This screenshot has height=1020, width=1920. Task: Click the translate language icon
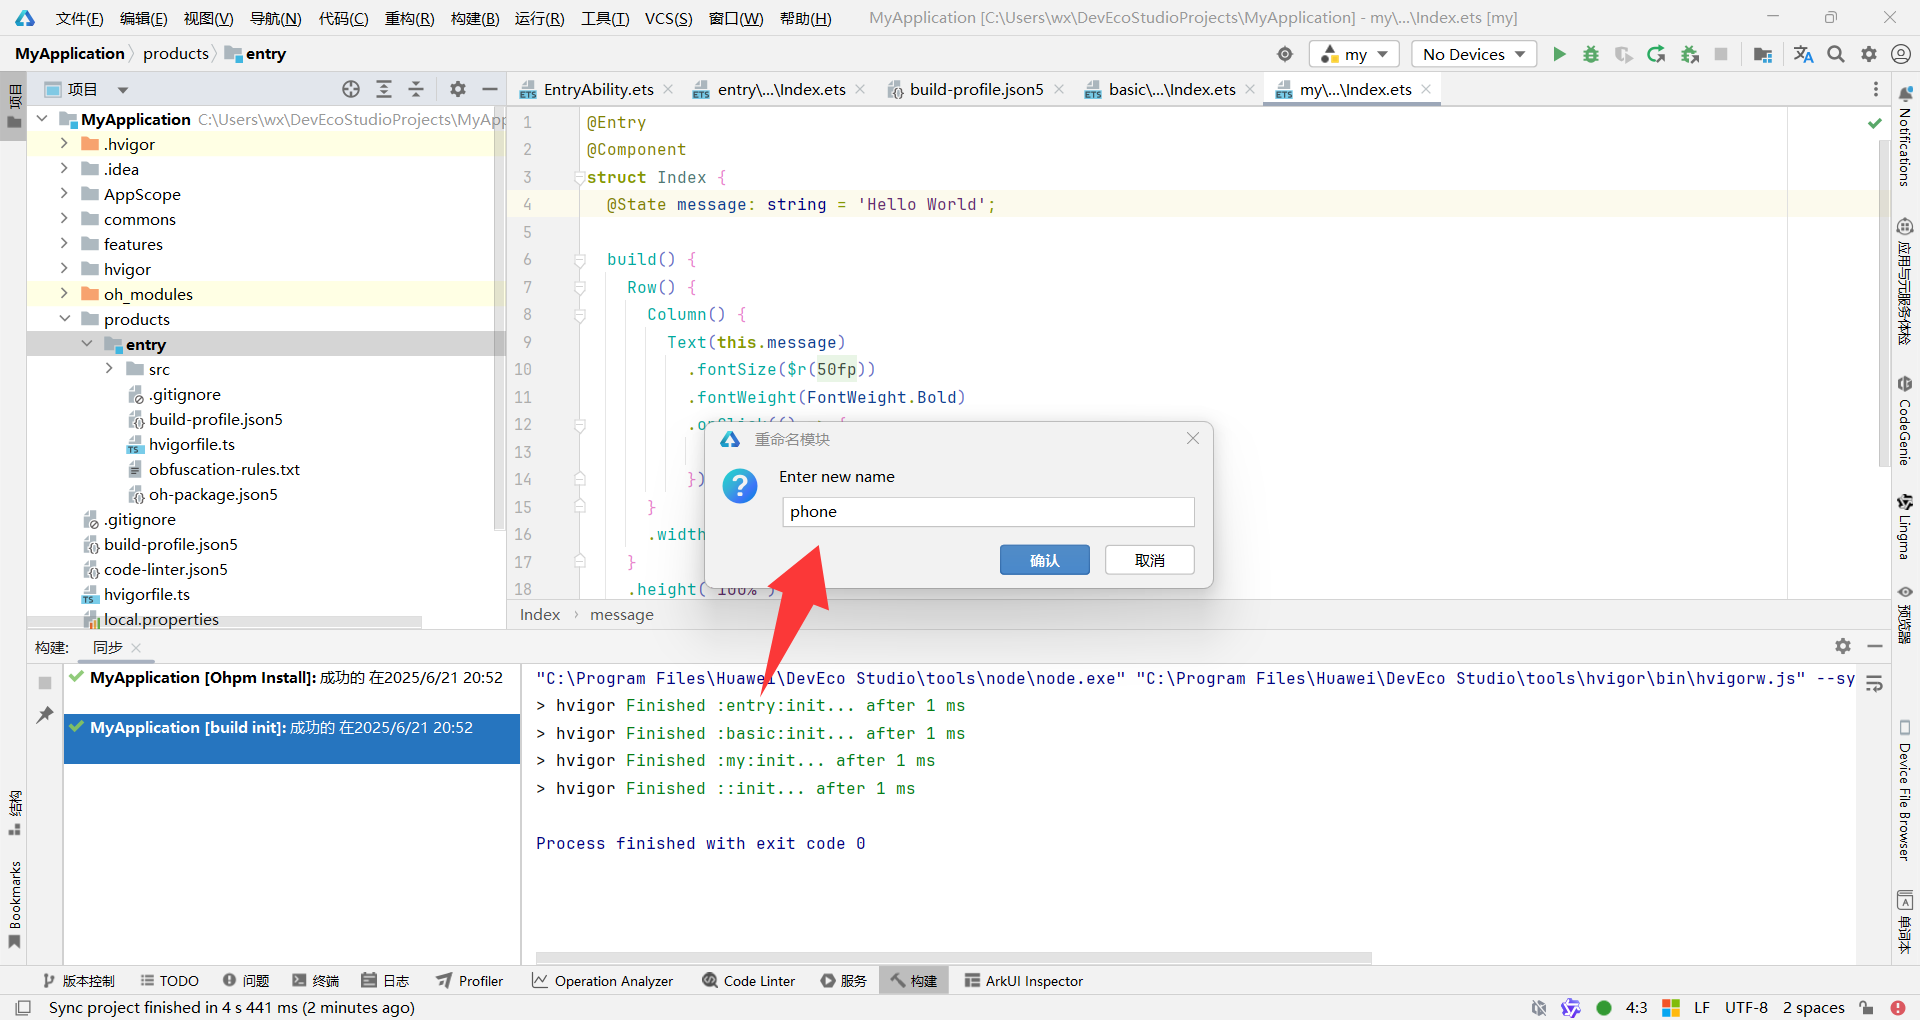(1804, 54)
